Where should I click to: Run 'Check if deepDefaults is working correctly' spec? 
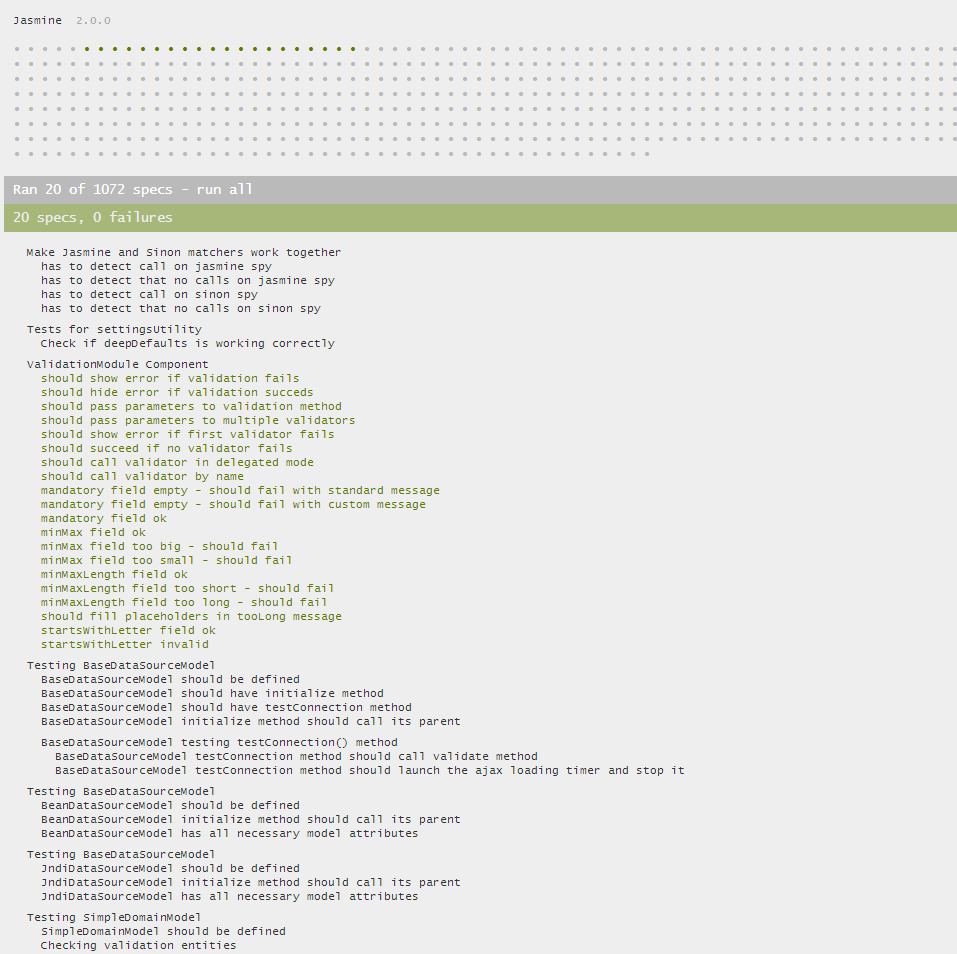pos(187,343)
